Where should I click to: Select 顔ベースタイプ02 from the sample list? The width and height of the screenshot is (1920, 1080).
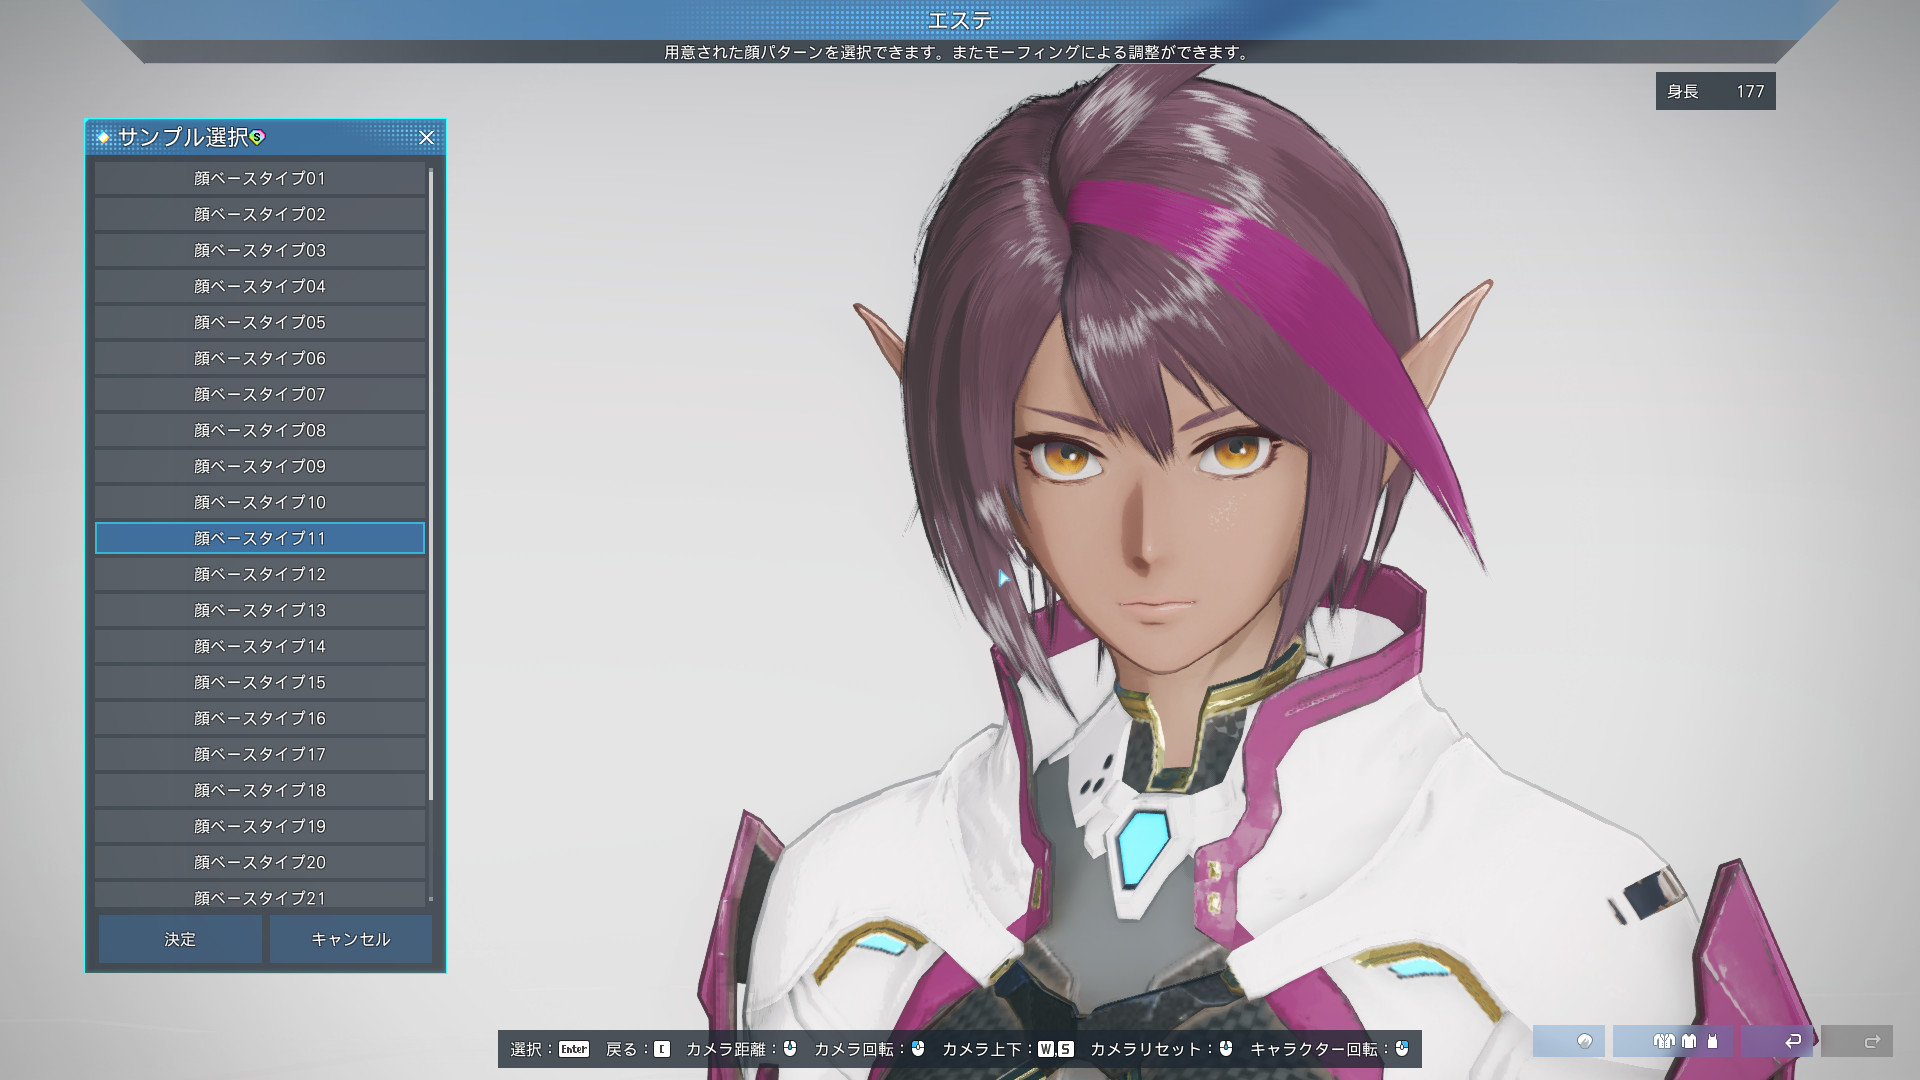tap(260, 214)
